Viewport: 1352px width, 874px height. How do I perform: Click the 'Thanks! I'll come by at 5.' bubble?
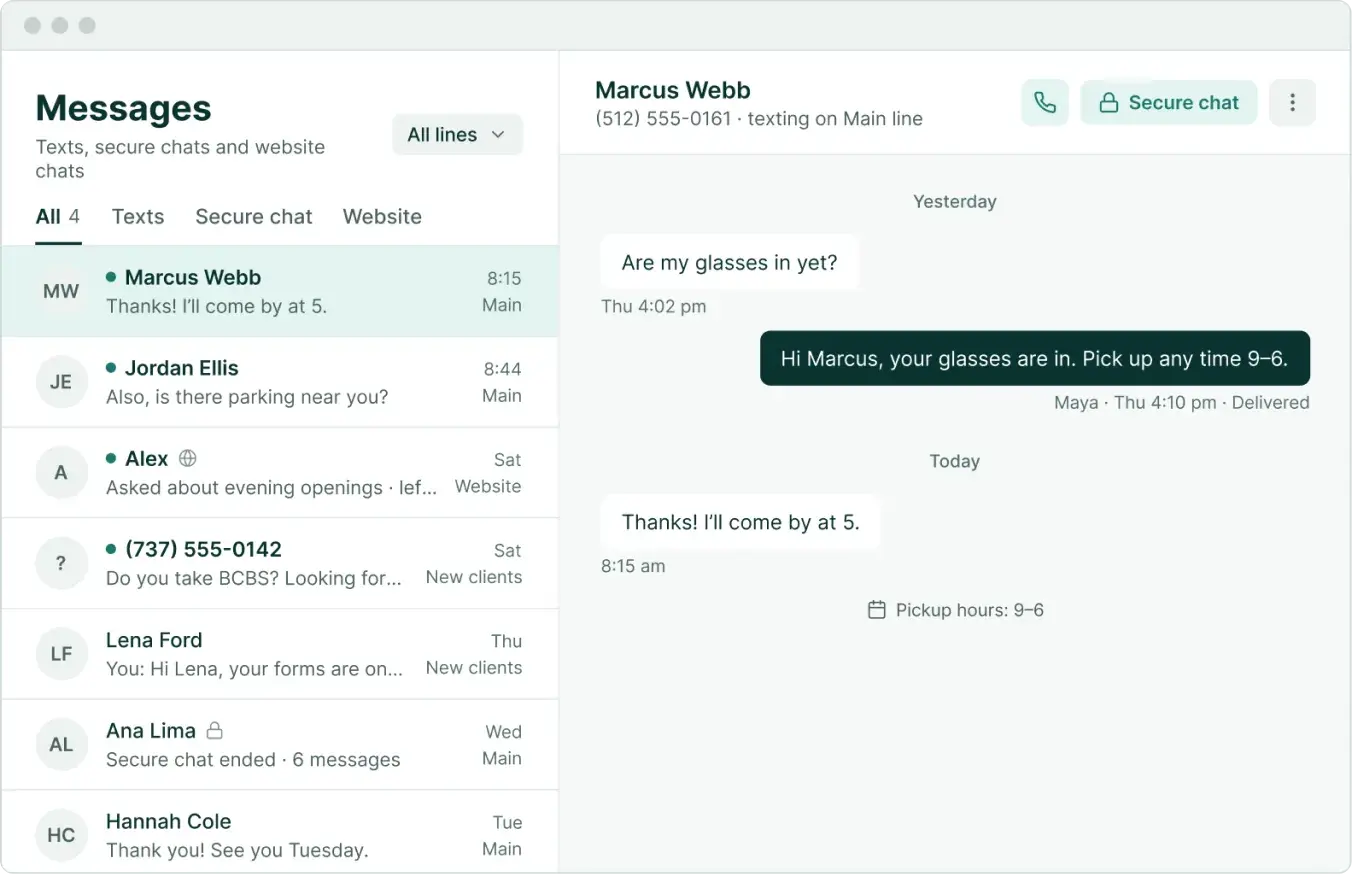coord(740,522)
